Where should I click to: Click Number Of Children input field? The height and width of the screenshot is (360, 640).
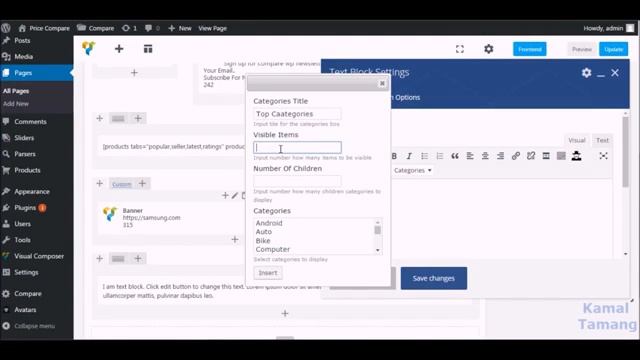pos(297,181)
